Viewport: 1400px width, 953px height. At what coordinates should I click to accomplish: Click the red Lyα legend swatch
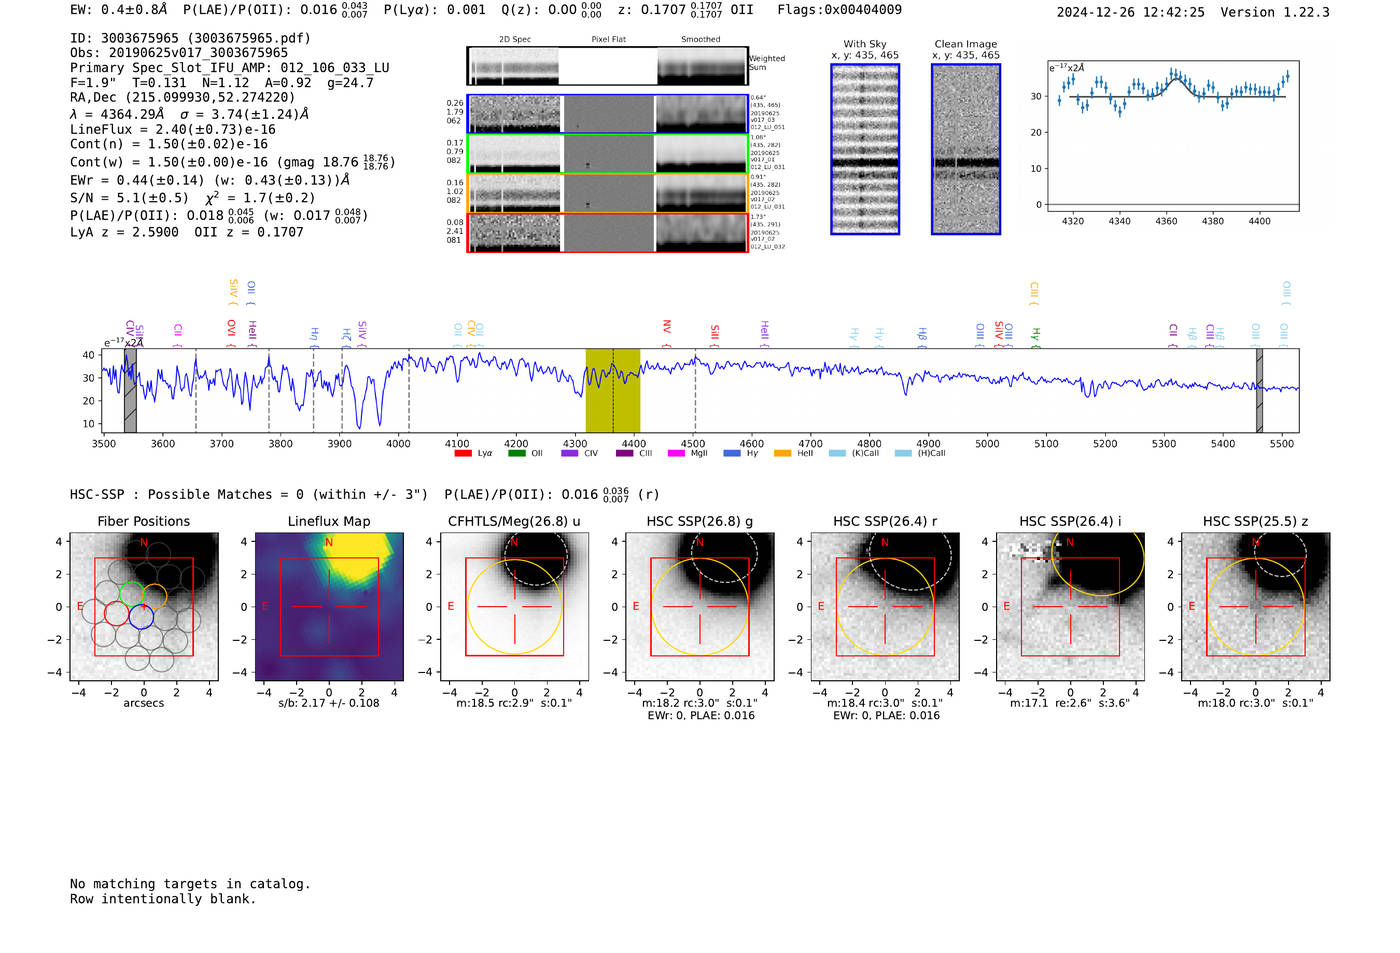pos(462,453)
